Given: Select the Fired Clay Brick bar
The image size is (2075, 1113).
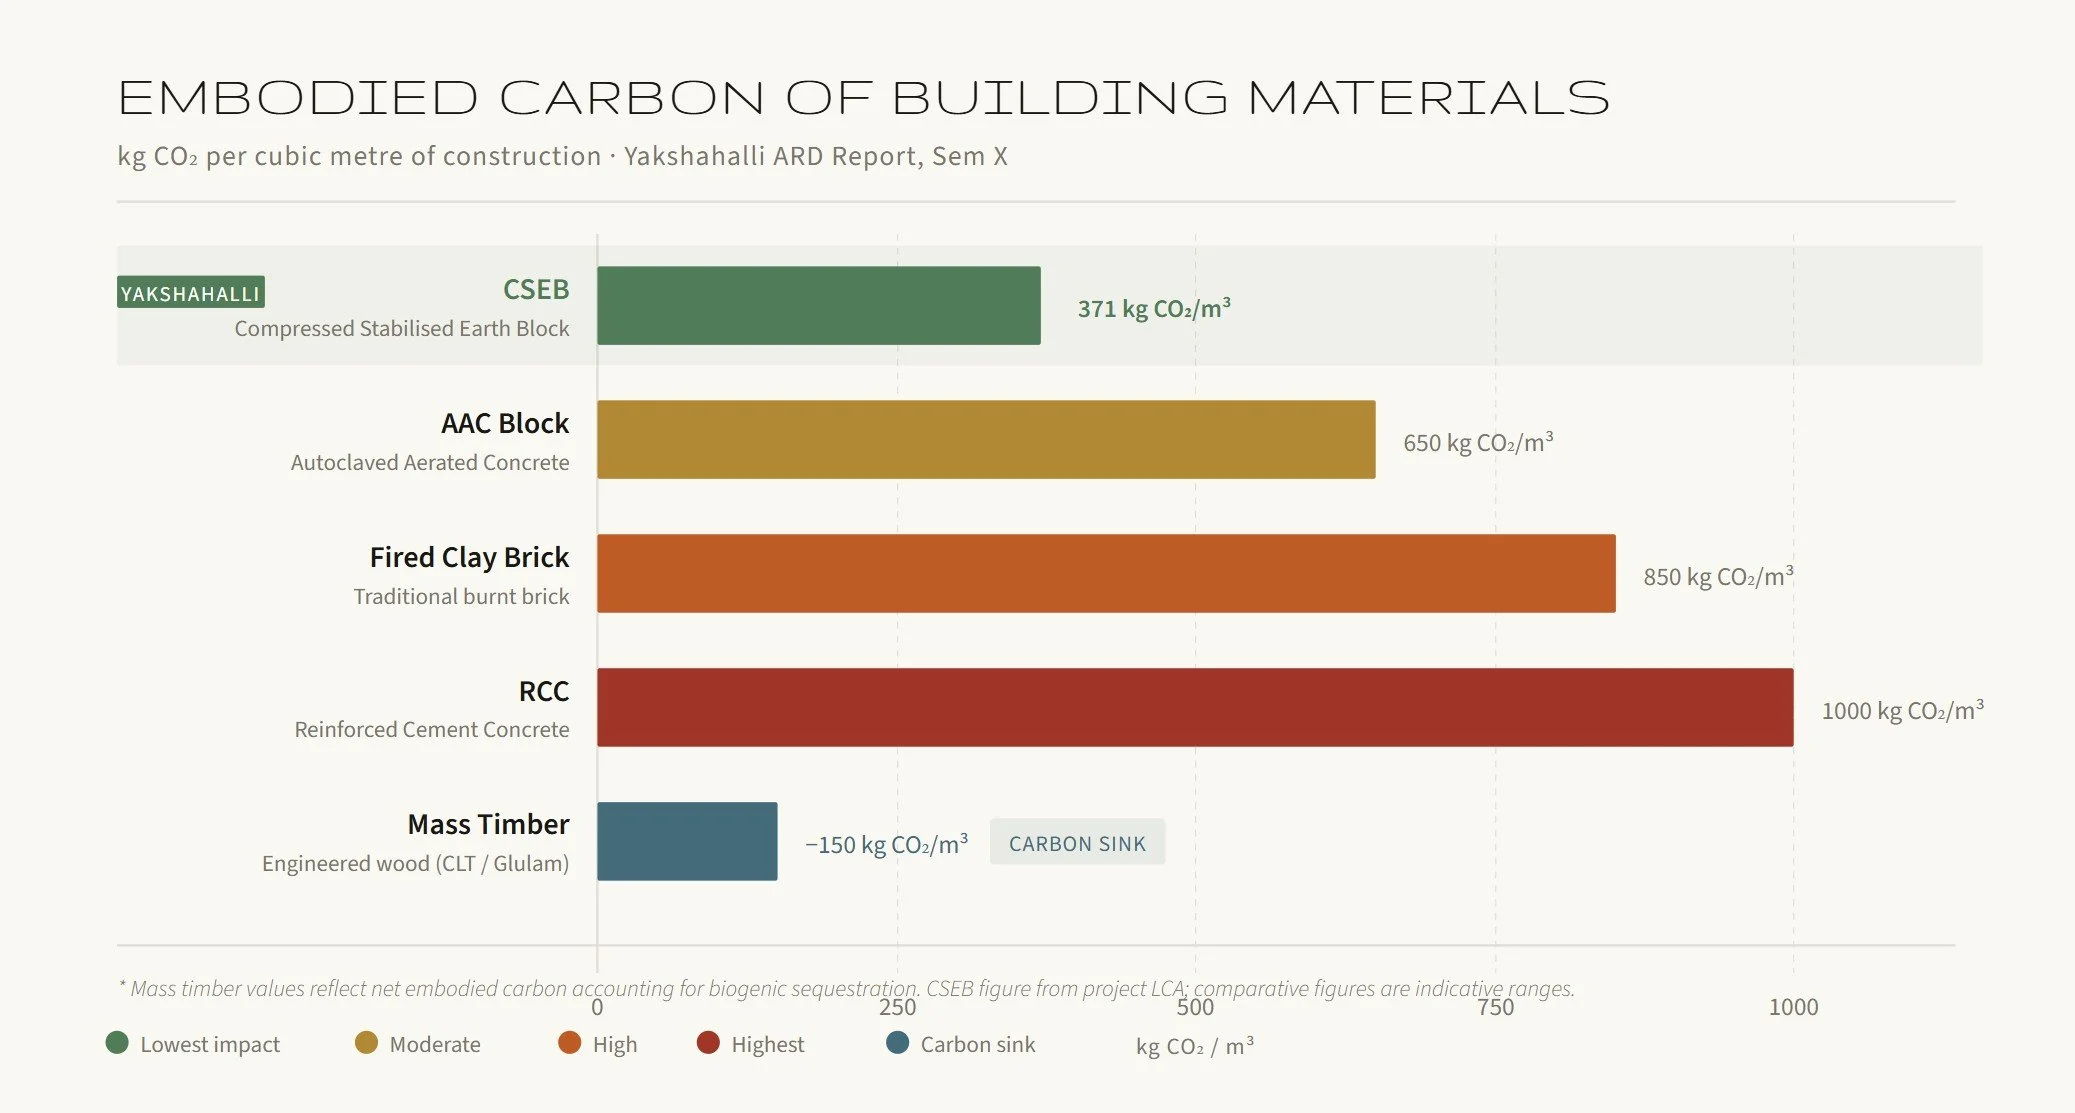Looking at the screenshot, I should (1105, 574).
